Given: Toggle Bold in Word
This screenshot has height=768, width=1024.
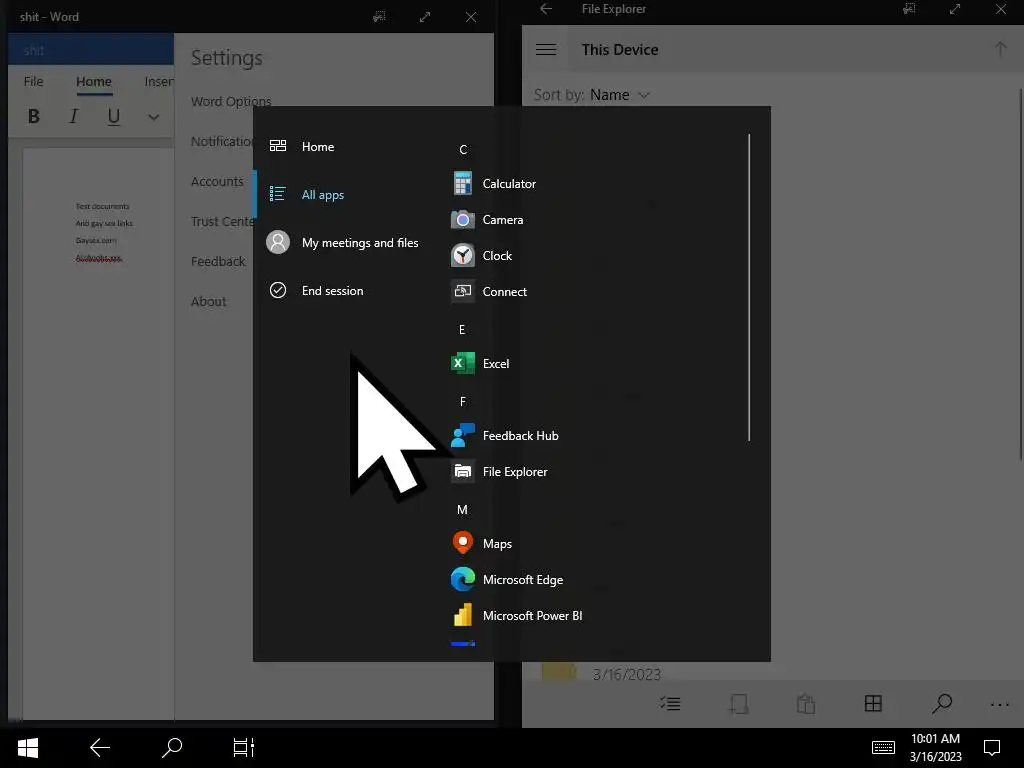Looking at the screenshot, I should point(34,116).
